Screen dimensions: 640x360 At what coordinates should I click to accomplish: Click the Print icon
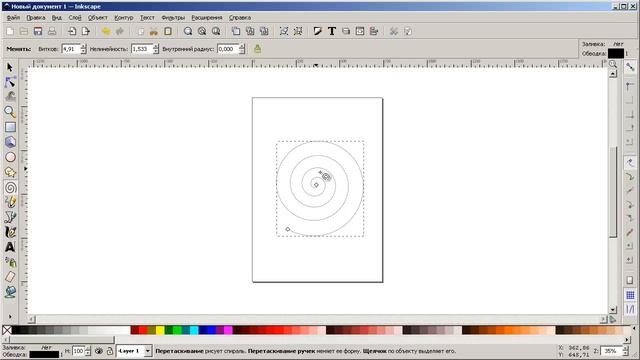(52, 31)
